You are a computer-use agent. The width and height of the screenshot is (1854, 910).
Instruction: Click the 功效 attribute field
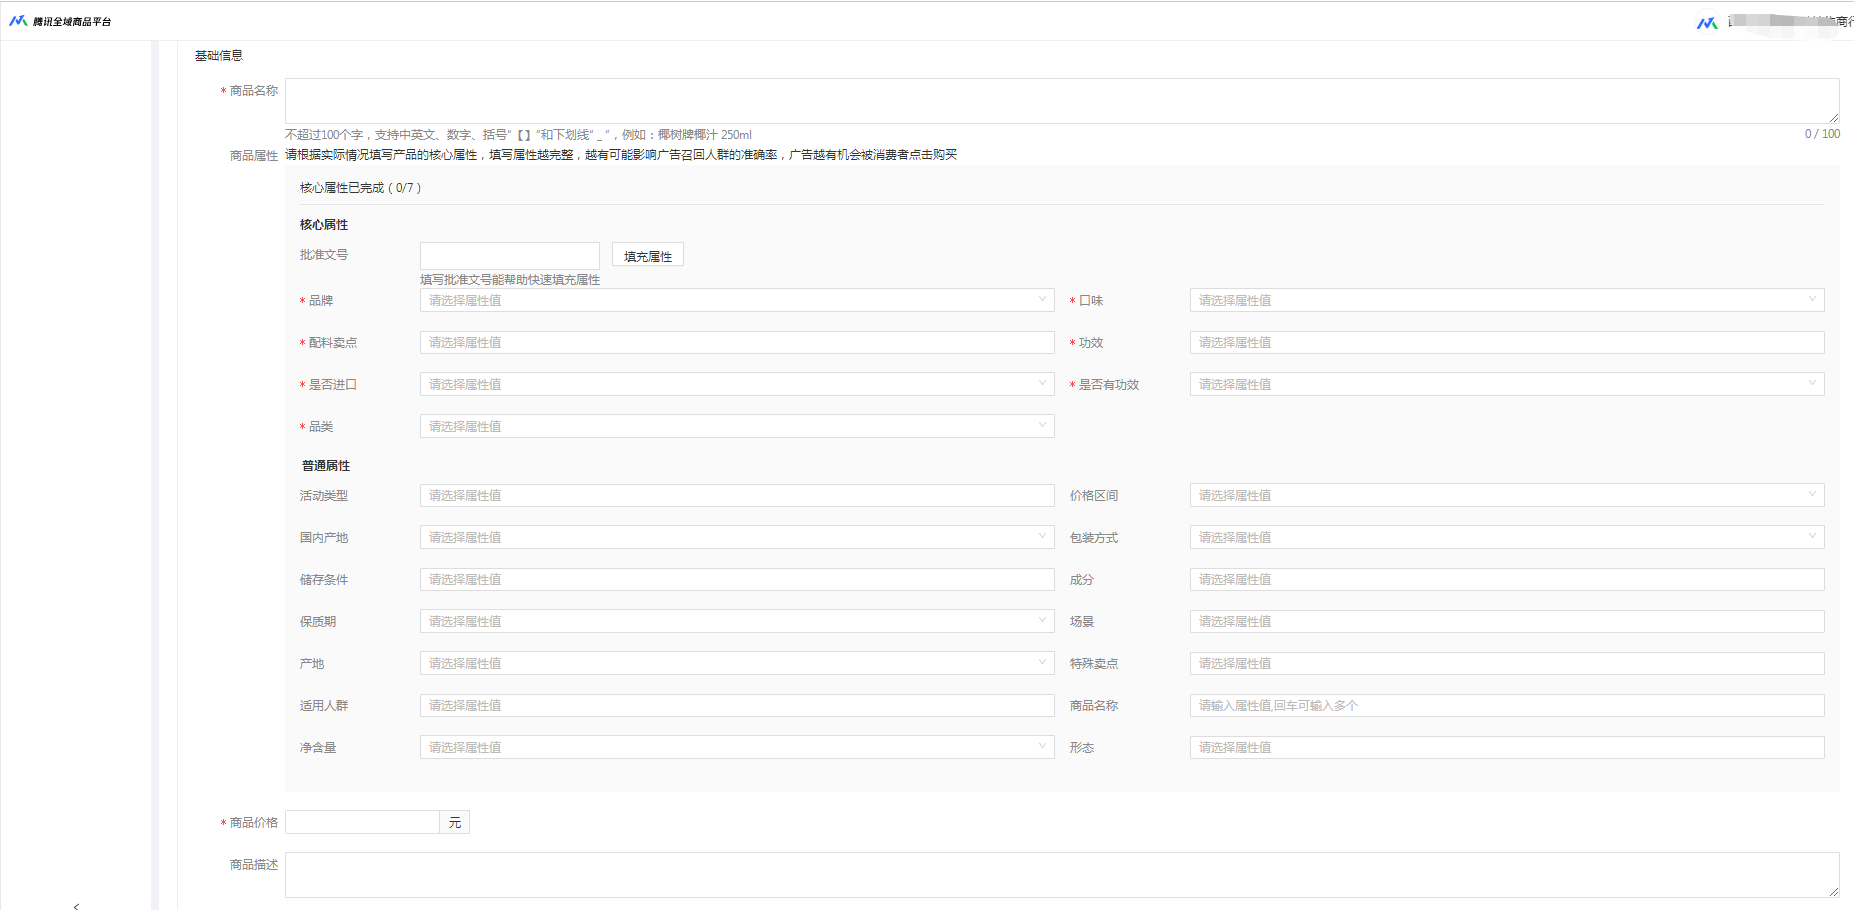pyautogui.click(x=1506, y=342)
